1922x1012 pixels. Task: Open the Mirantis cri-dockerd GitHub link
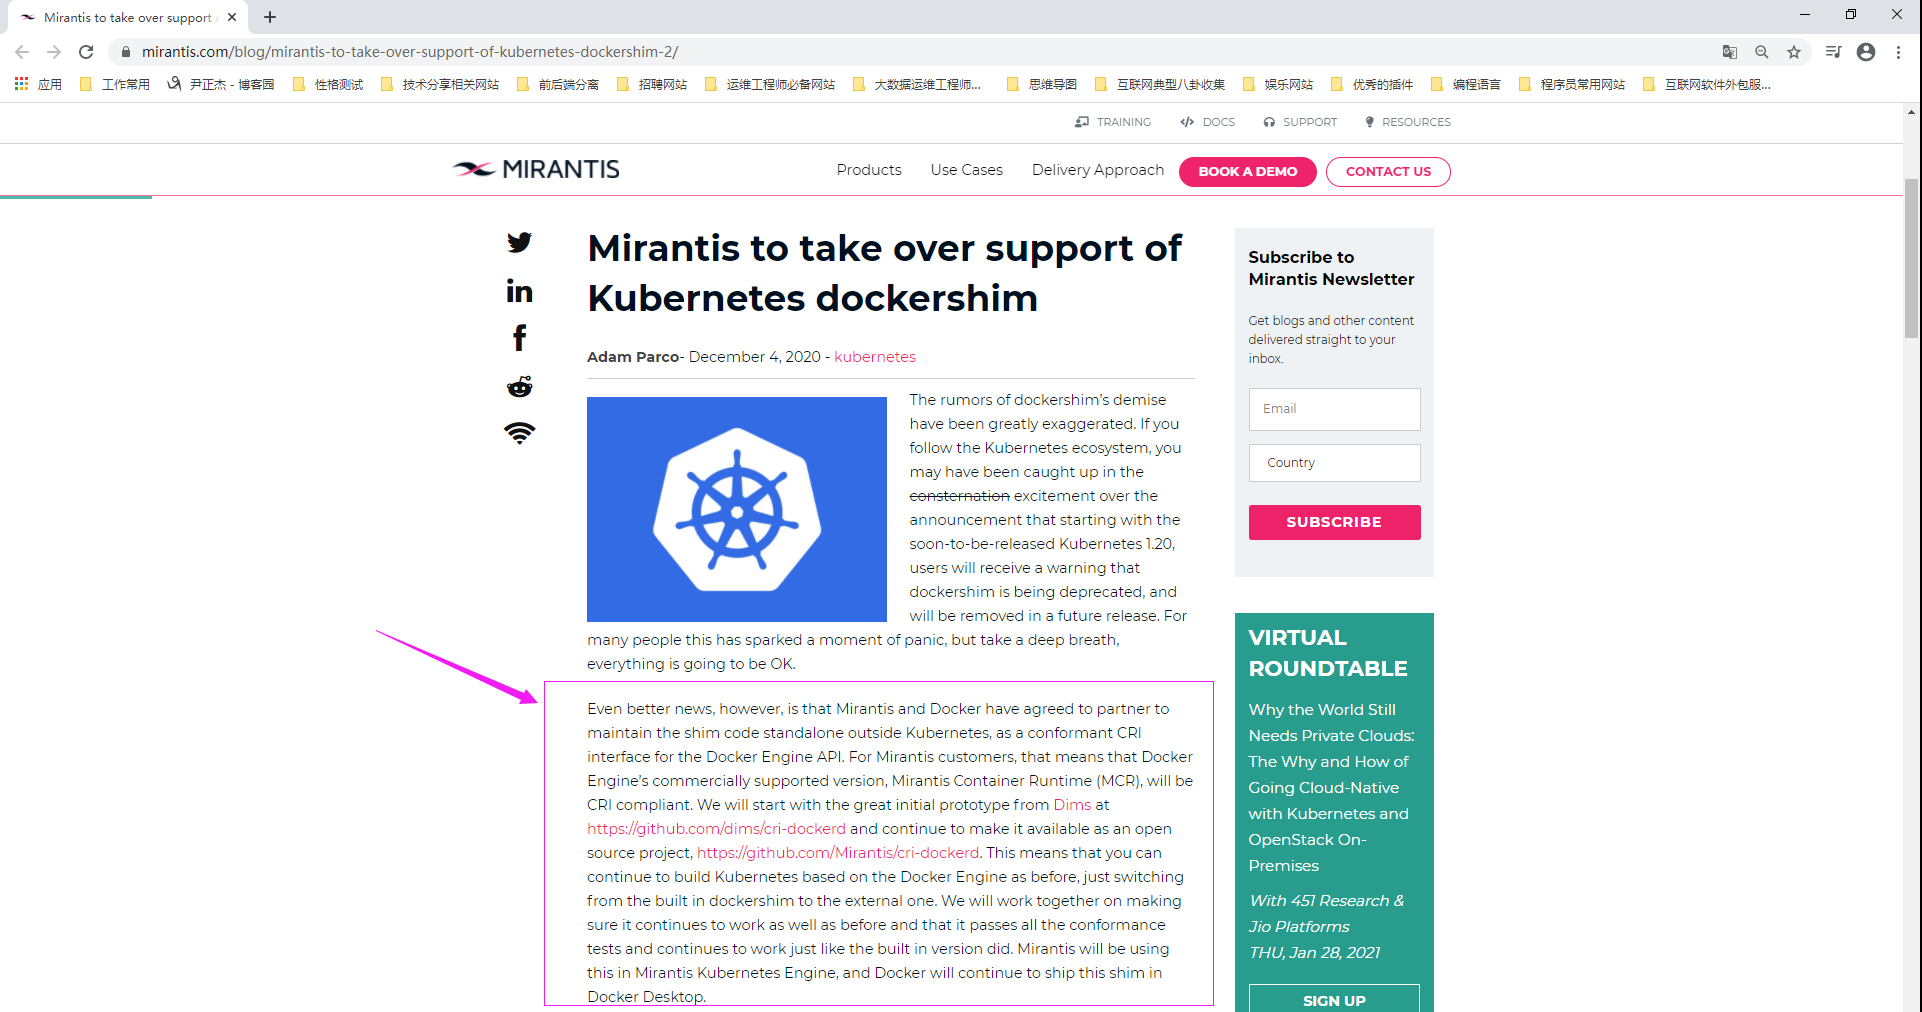click(838, 853)
